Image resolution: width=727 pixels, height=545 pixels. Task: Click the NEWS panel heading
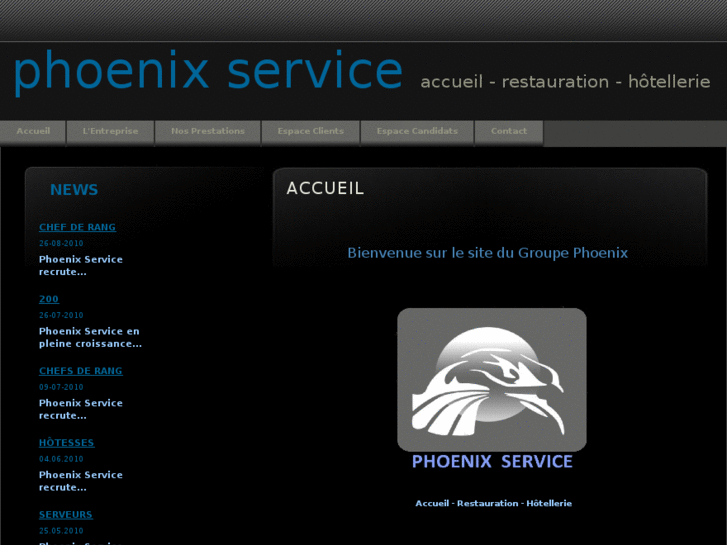[74, 190]
